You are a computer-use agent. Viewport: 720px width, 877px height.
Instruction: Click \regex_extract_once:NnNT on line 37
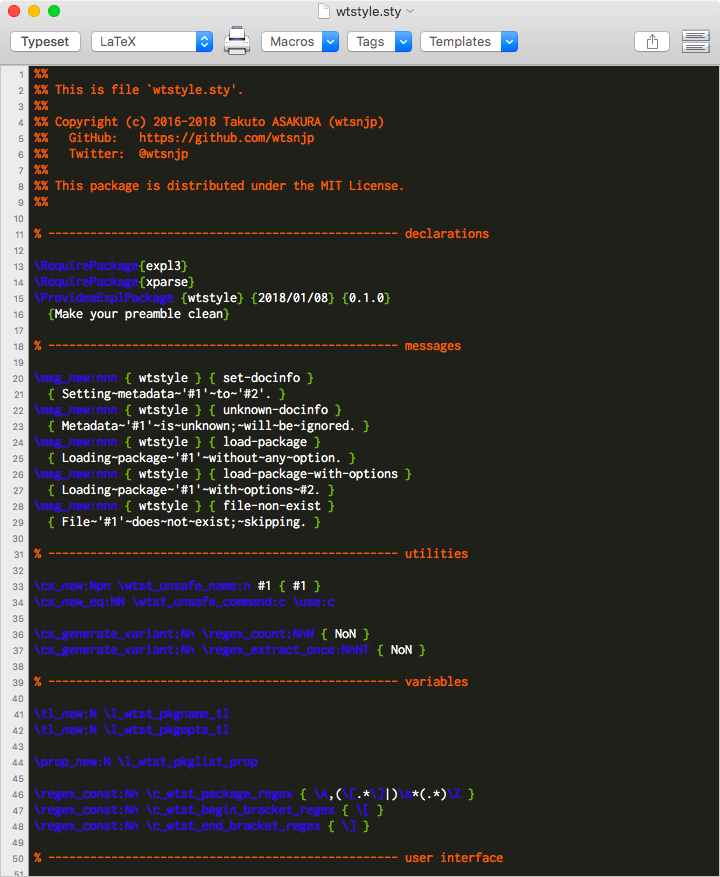[x=286, y=650]
